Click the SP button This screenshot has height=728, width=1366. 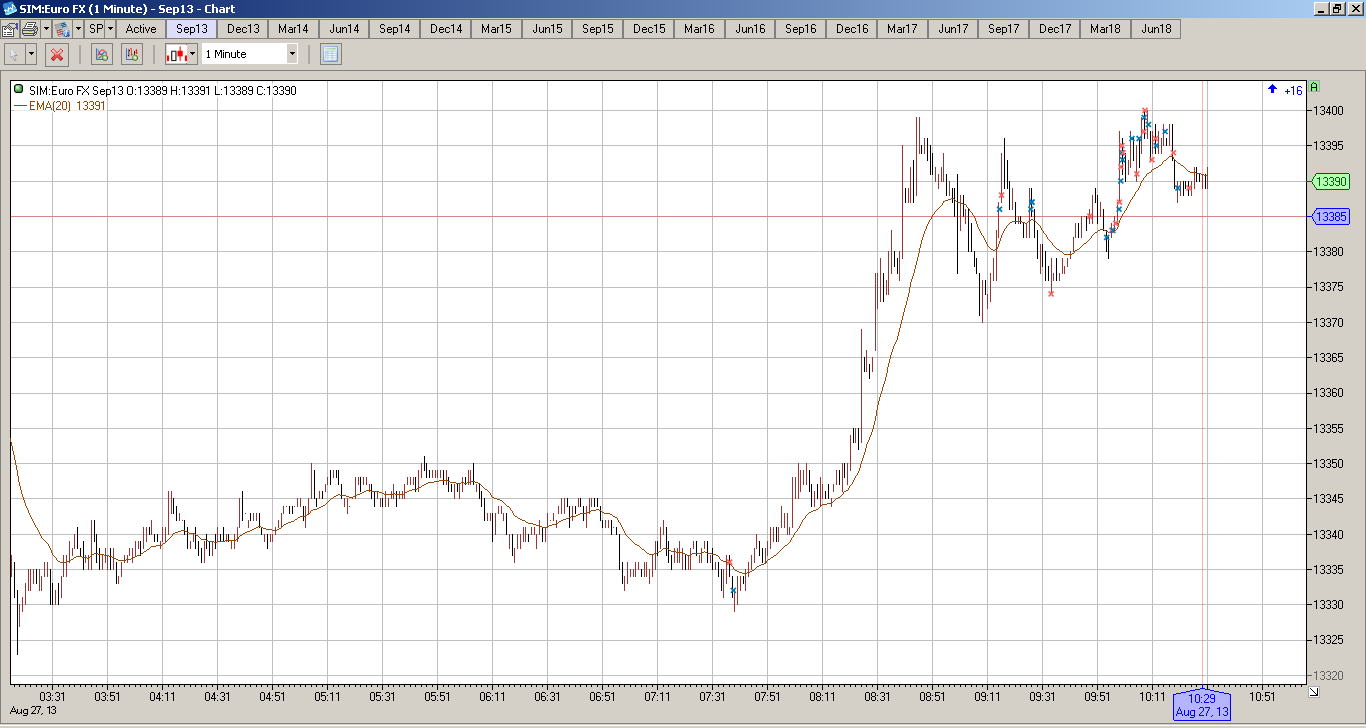(x=96, y=29)
